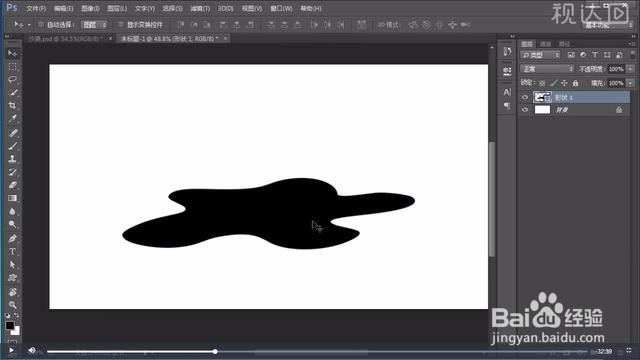
Task: Filter layers by smart object icon
Action: pyautogui.click(x=619, y=55)
